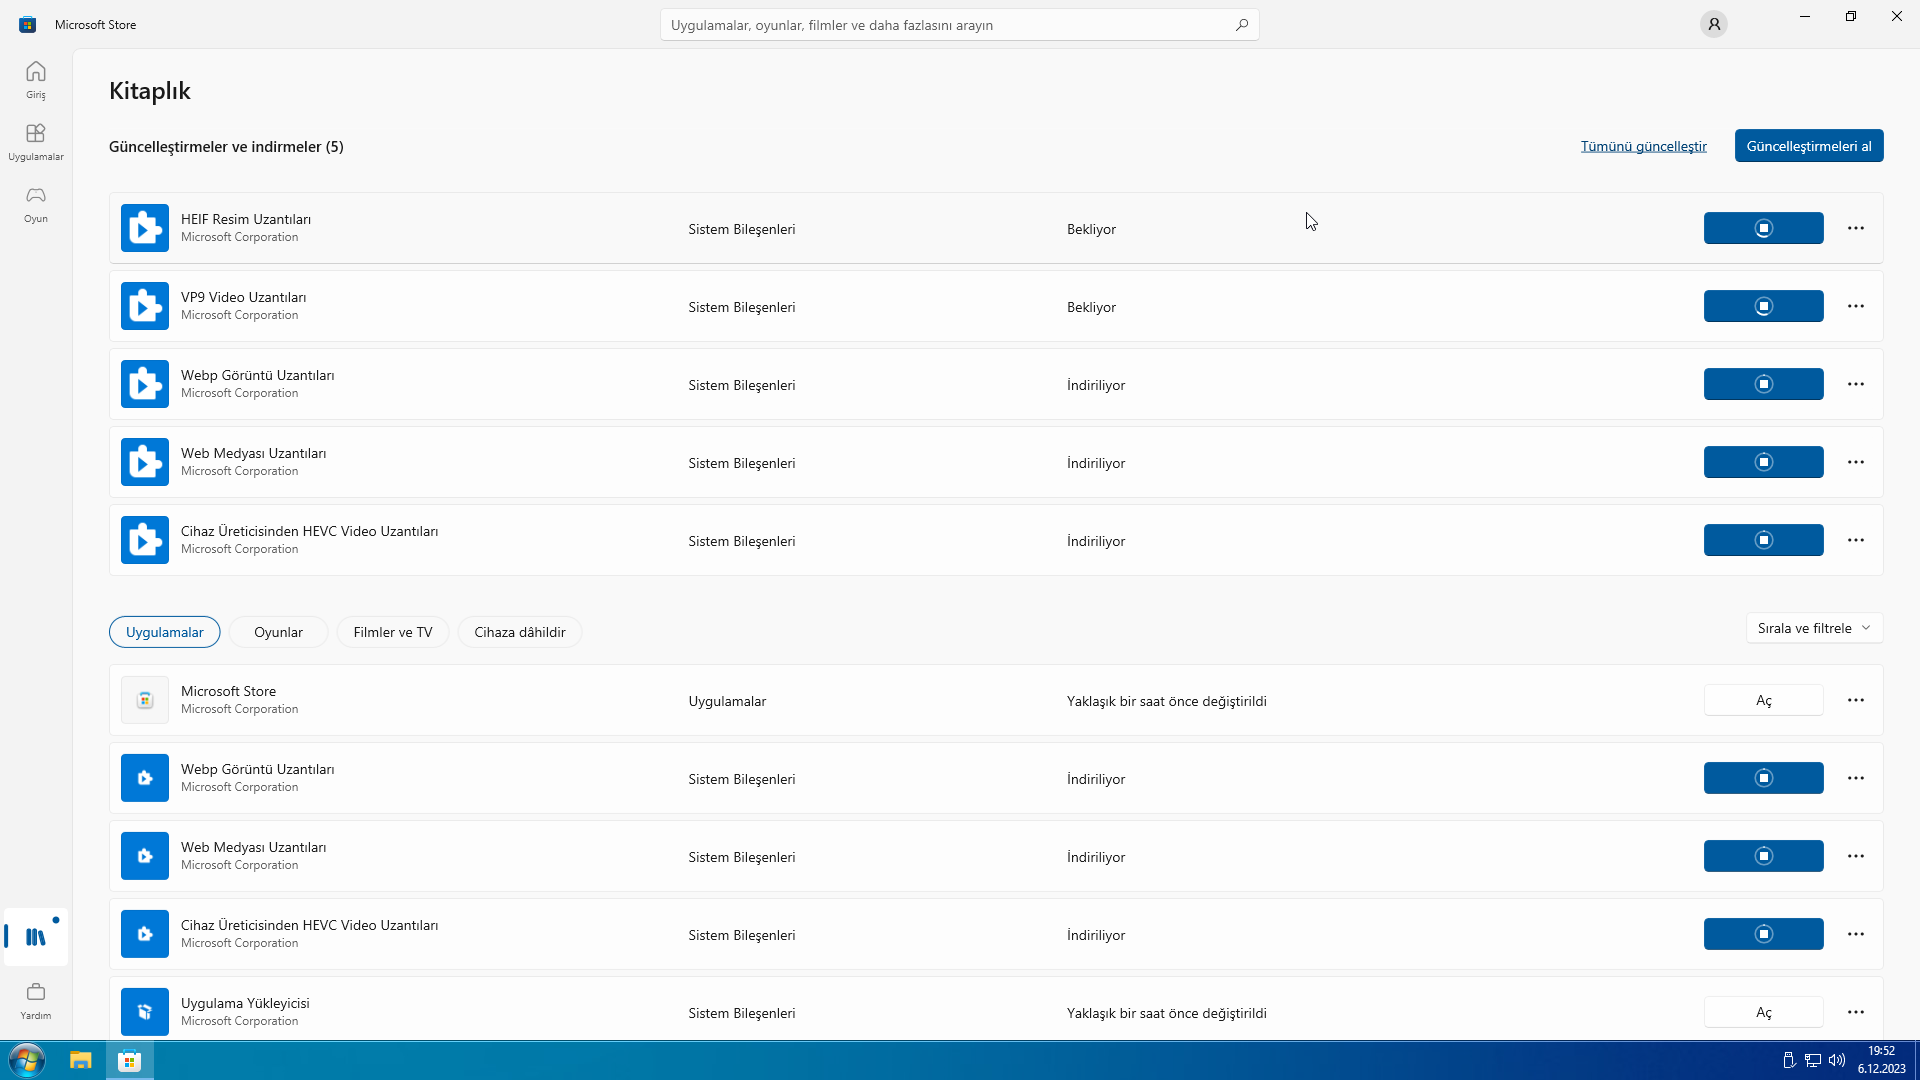Click Aç button for Uygulama Yükleyicisi
Image resolution: width=1920 pixels, height=1080 pixels.
coord(1763,1012)
